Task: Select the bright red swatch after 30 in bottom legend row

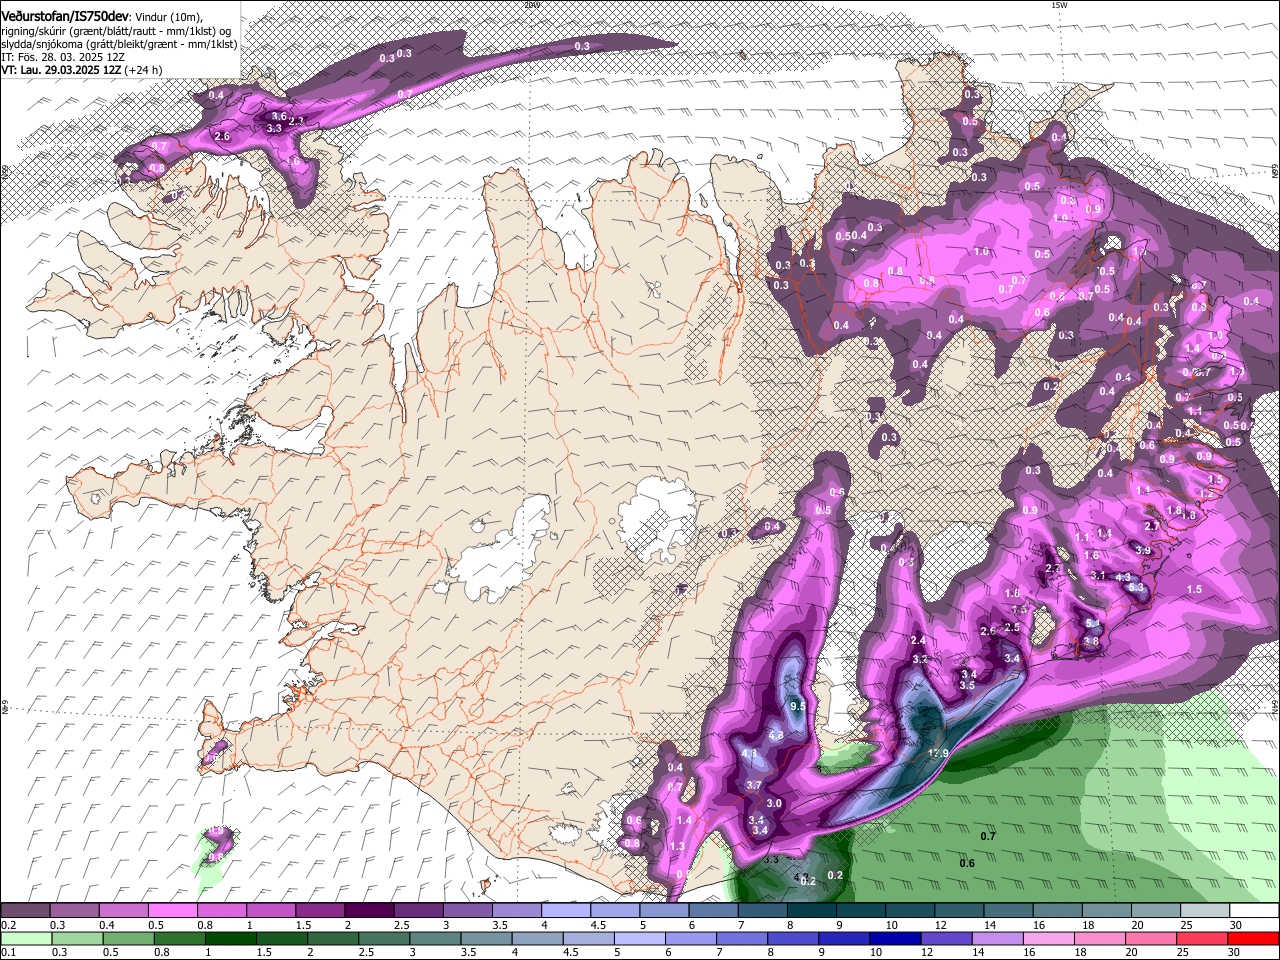Action: pos(1254,938)
